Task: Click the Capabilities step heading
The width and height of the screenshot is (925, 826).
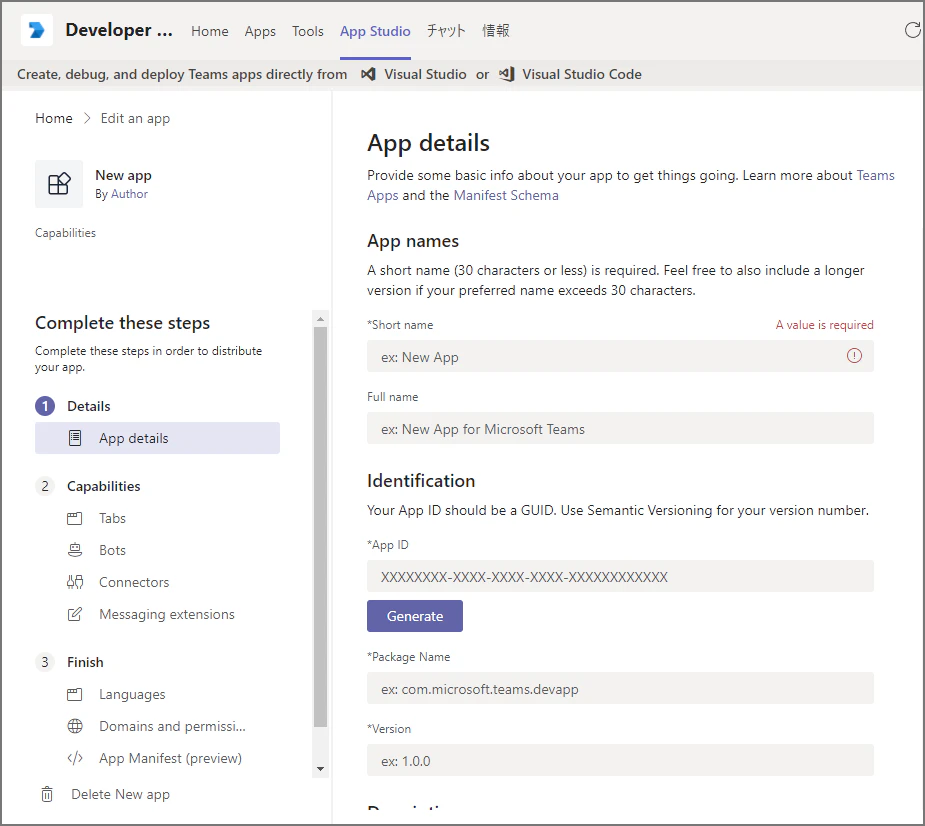Action: (104, 486)
